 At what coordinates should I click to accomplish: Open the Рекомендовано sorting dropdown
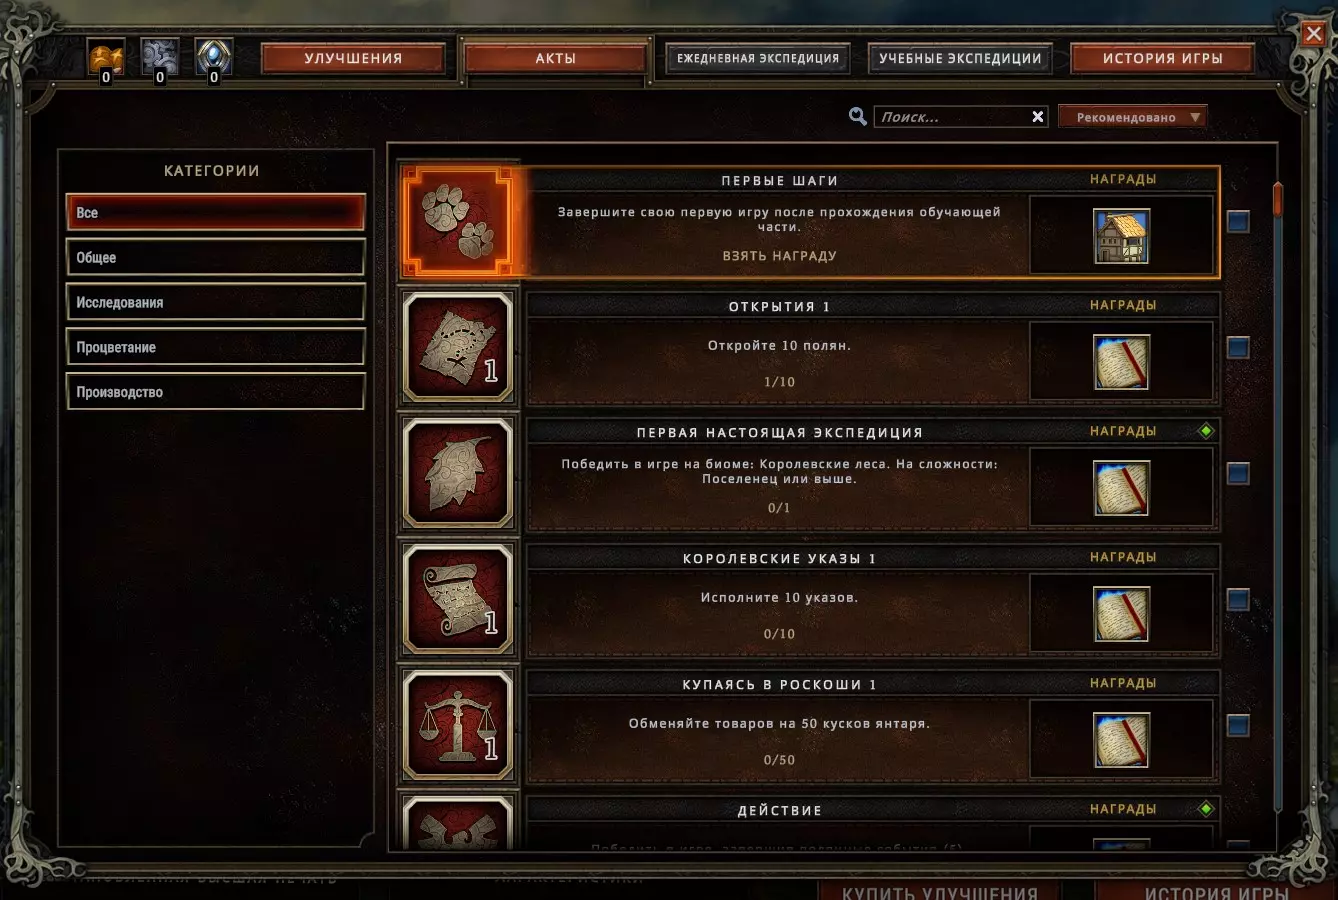[1133, 117]
